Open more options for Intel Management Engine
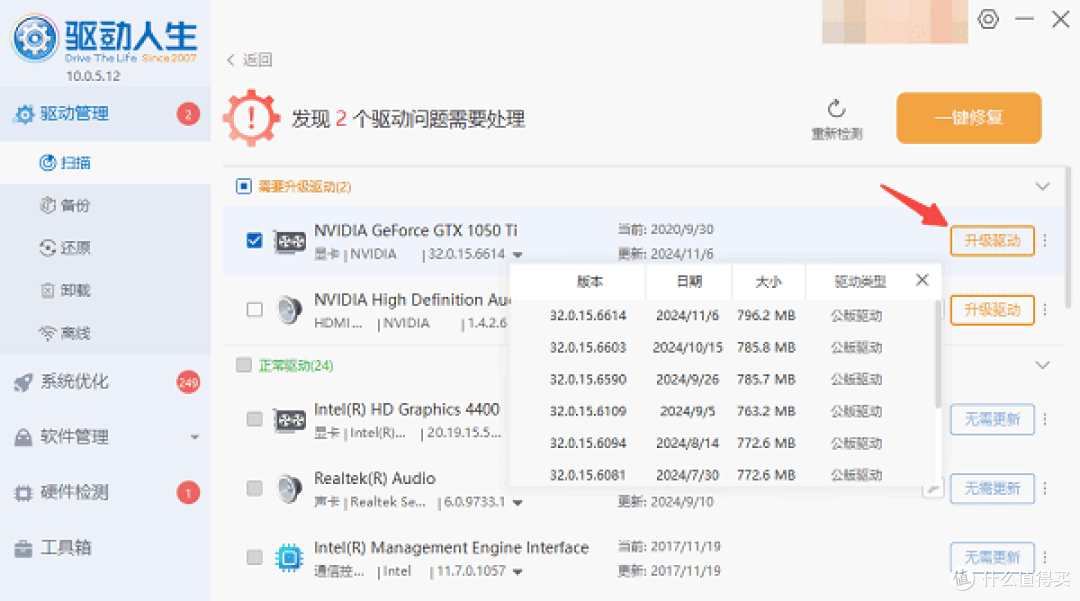 point(1045,557)
